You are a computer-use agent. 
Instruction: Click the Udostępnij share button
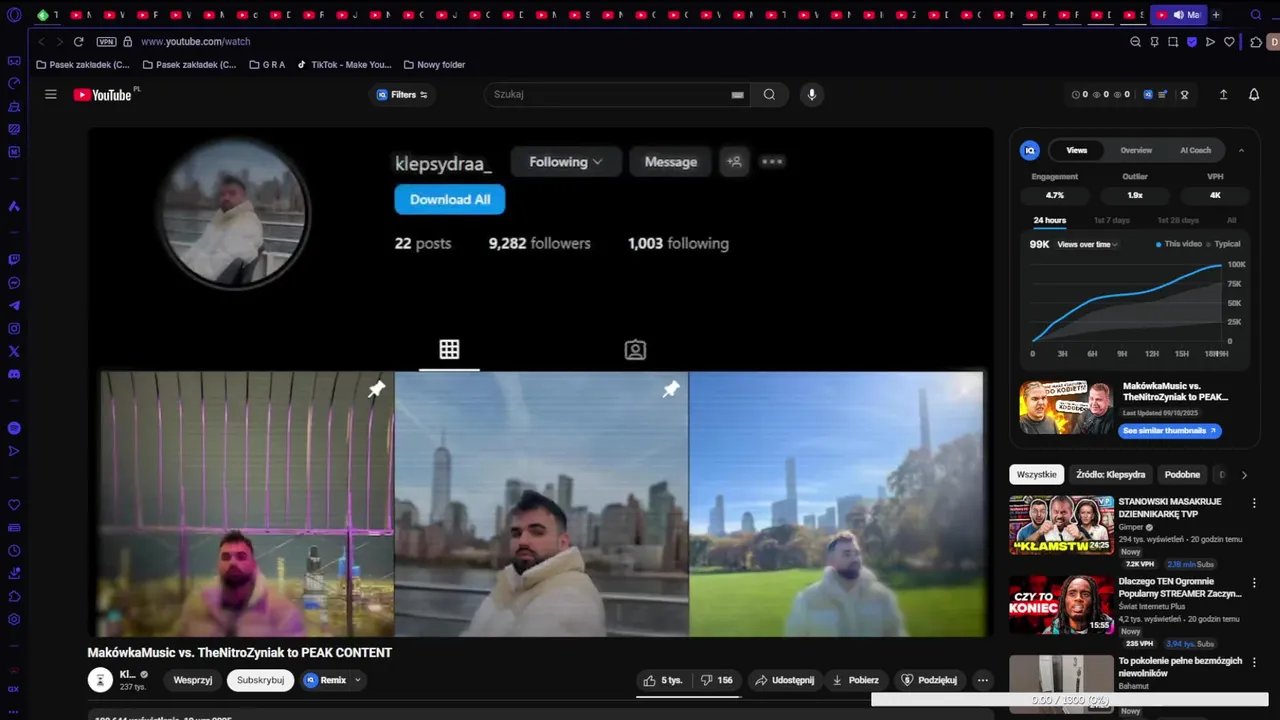pos(784,680)
